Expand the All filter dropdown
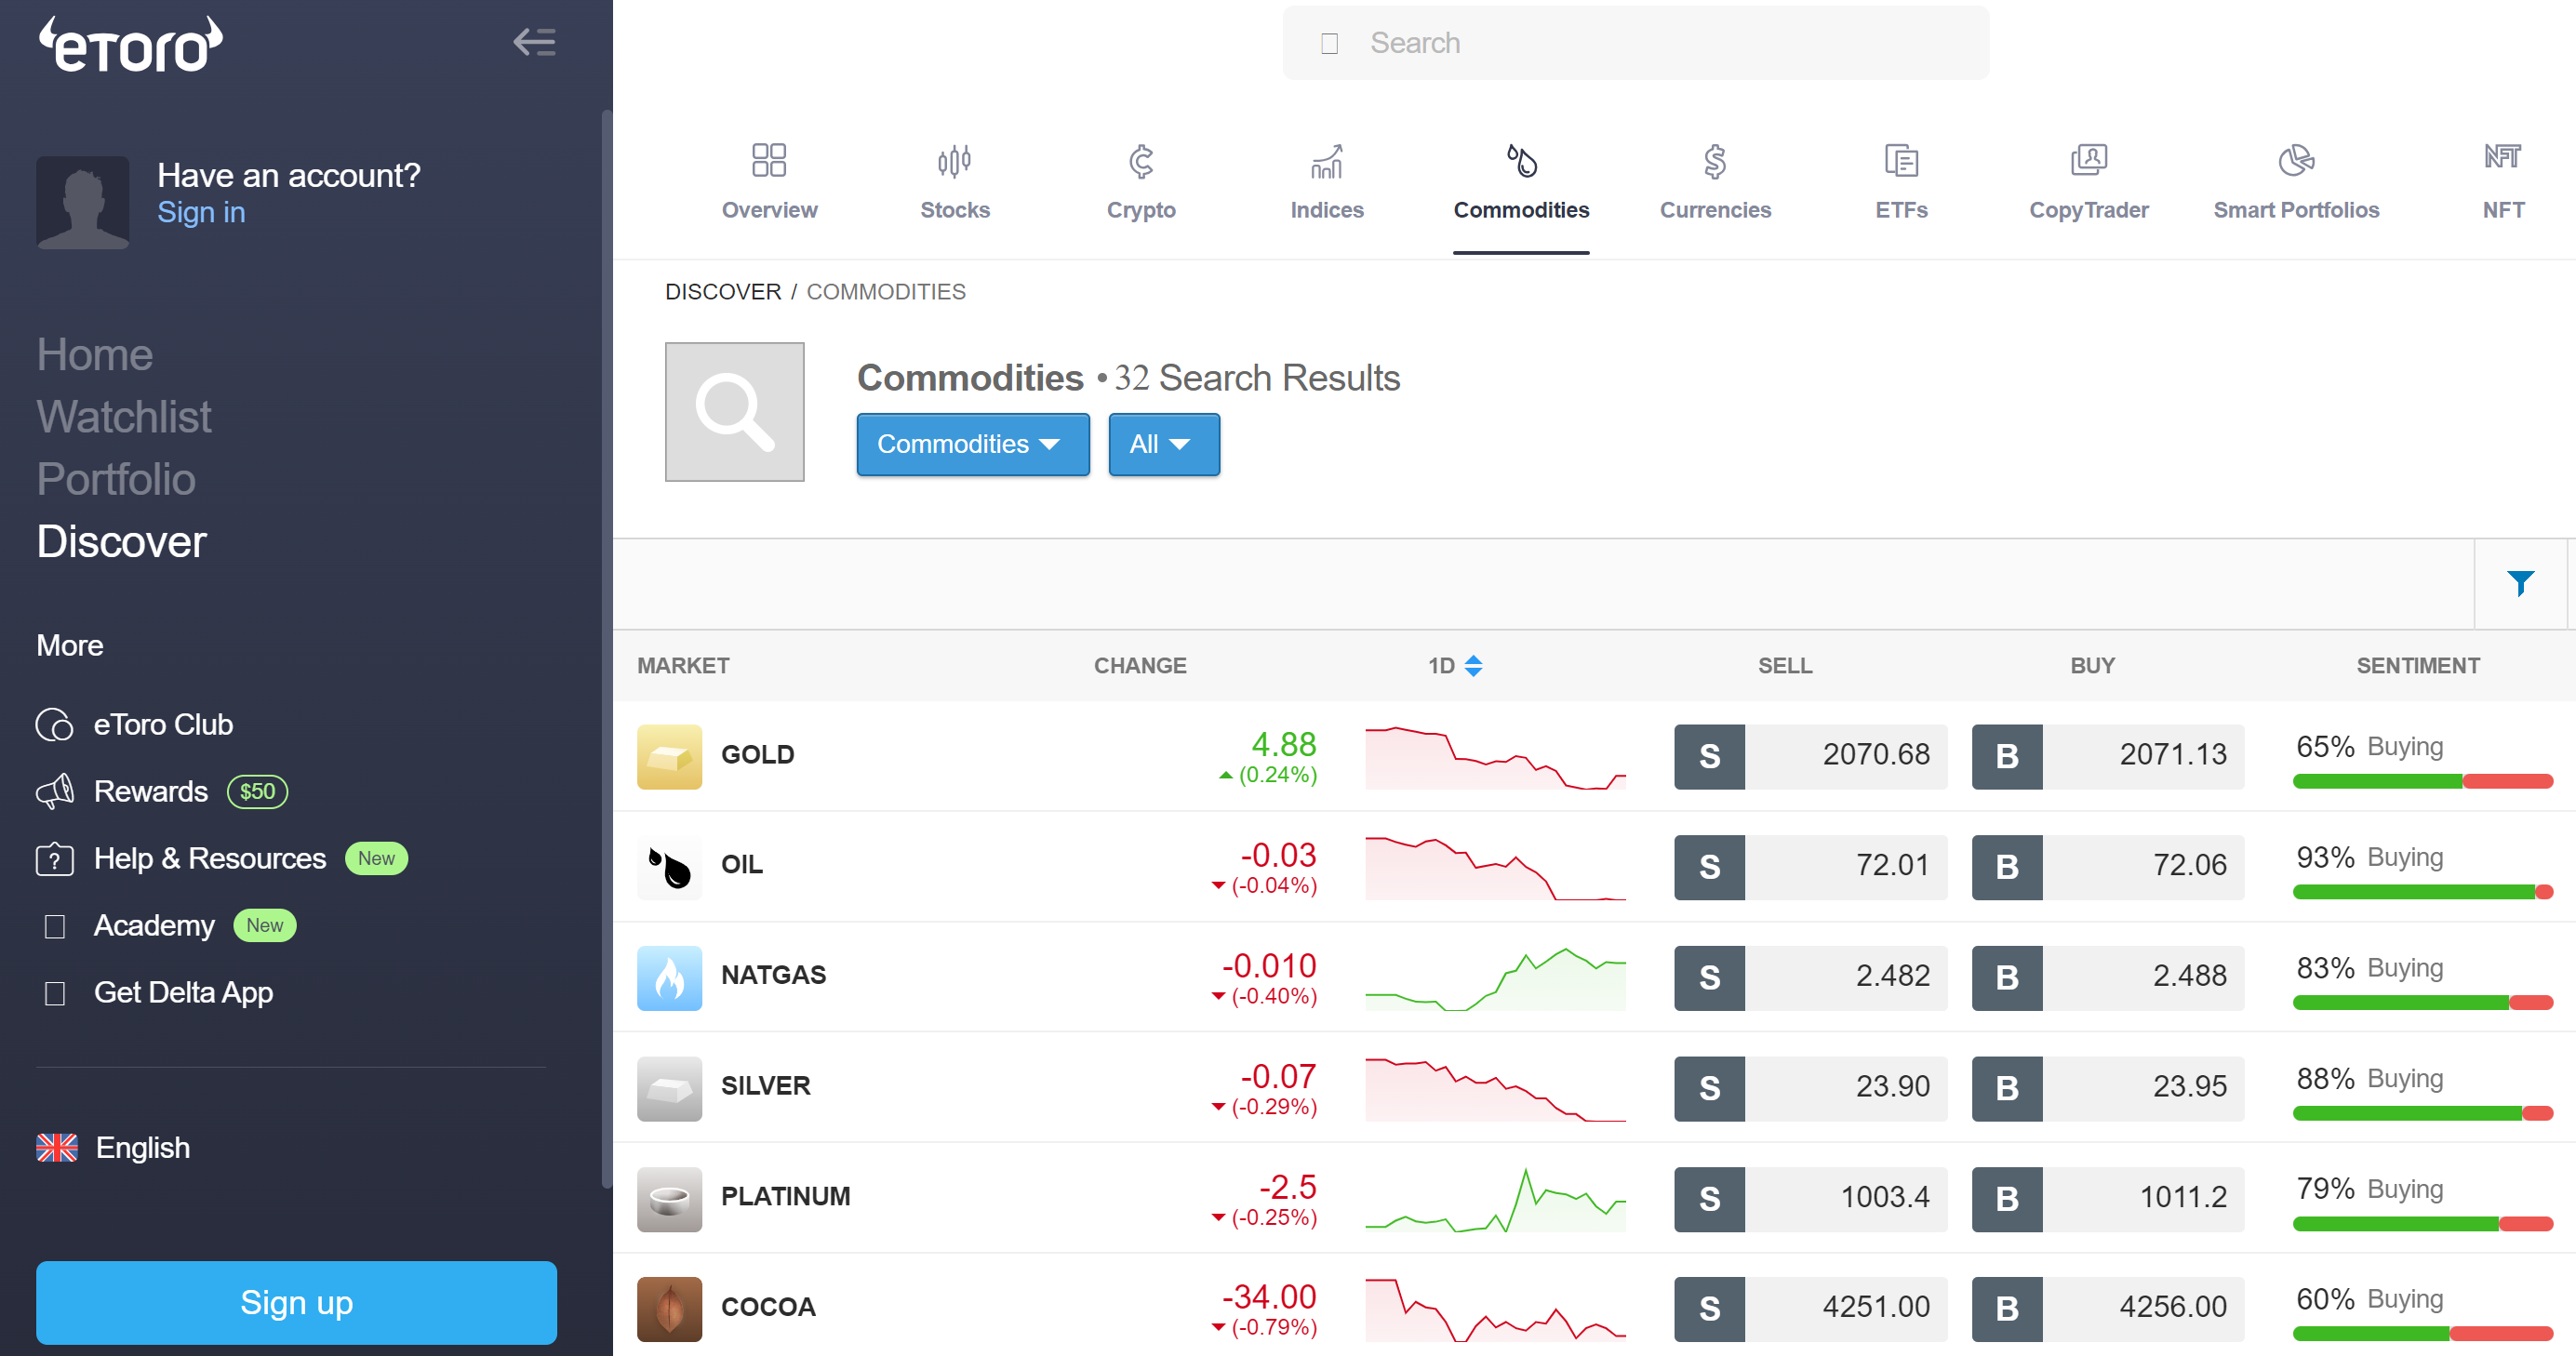Viewport: 2576px width, 1356px height. pos(1164,444)
